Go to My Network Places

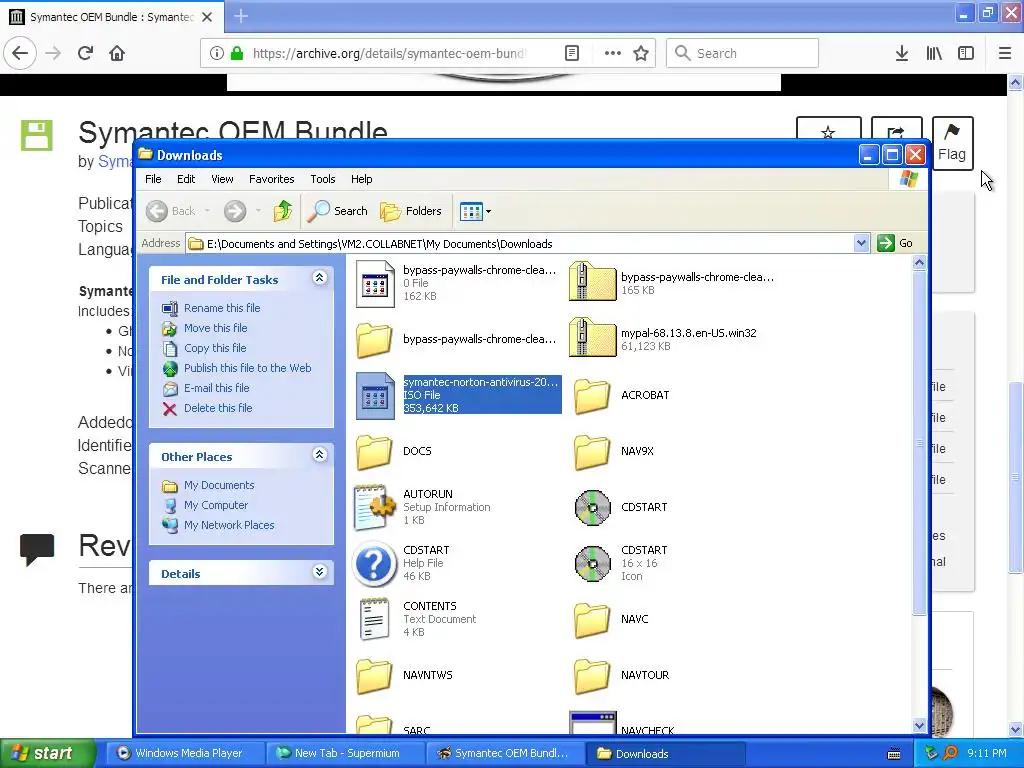click(229, 525)
